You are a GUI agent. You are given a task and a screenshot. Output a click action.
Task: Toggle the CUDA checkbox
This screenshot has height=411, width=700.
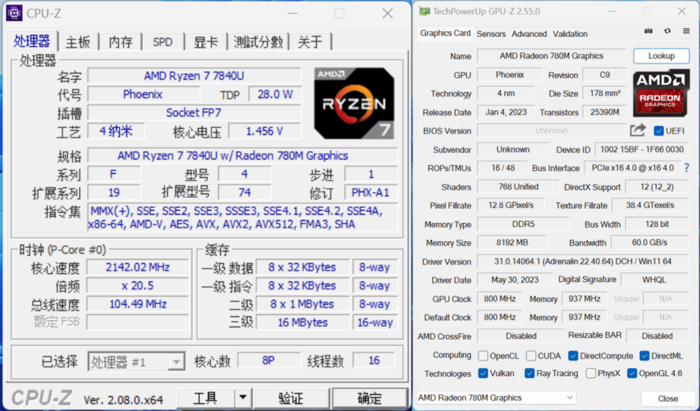(x=530, y=356)
